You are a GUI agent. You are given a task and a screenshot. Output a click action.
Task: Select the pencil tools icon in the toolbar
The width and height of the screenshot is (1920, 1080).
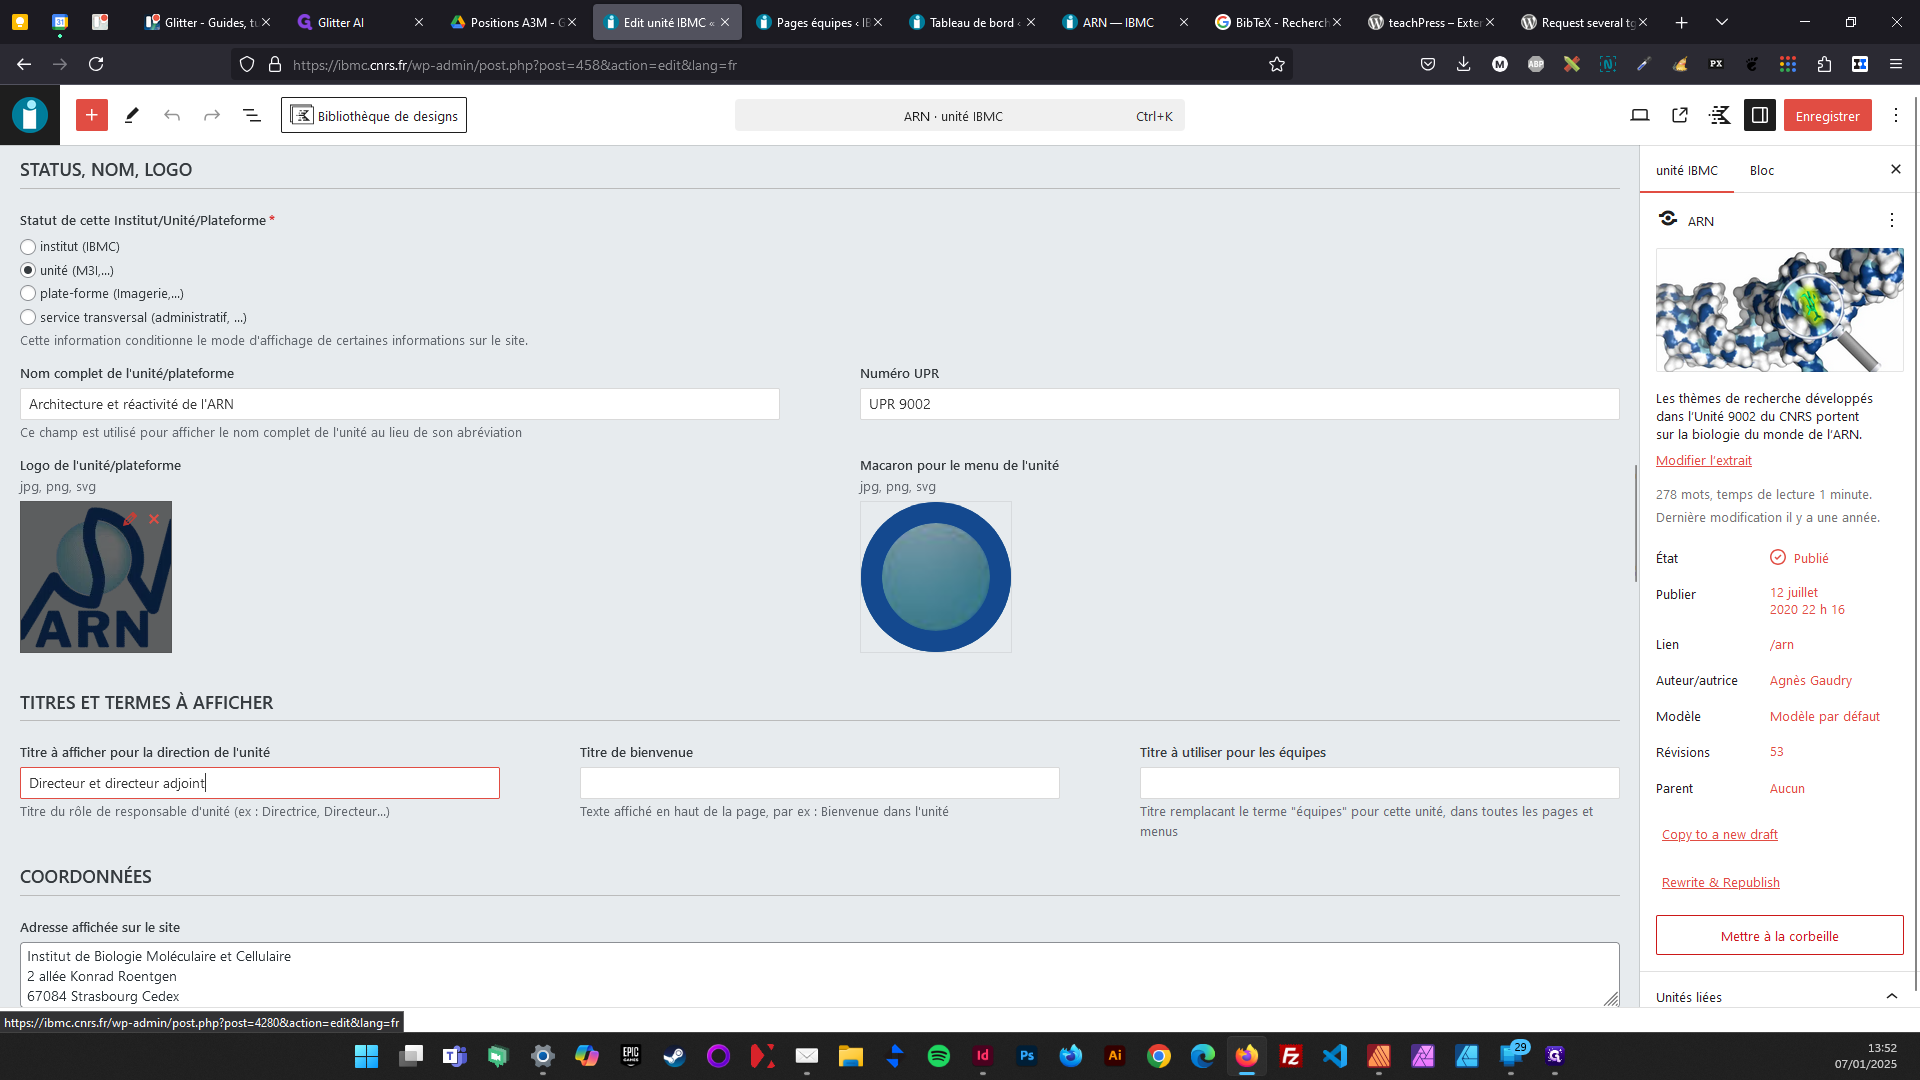(131, 115)
